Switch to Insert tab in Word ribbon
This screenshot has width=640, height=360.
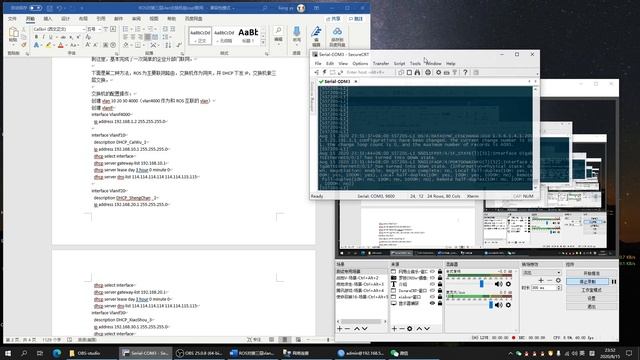click(48, 19)
